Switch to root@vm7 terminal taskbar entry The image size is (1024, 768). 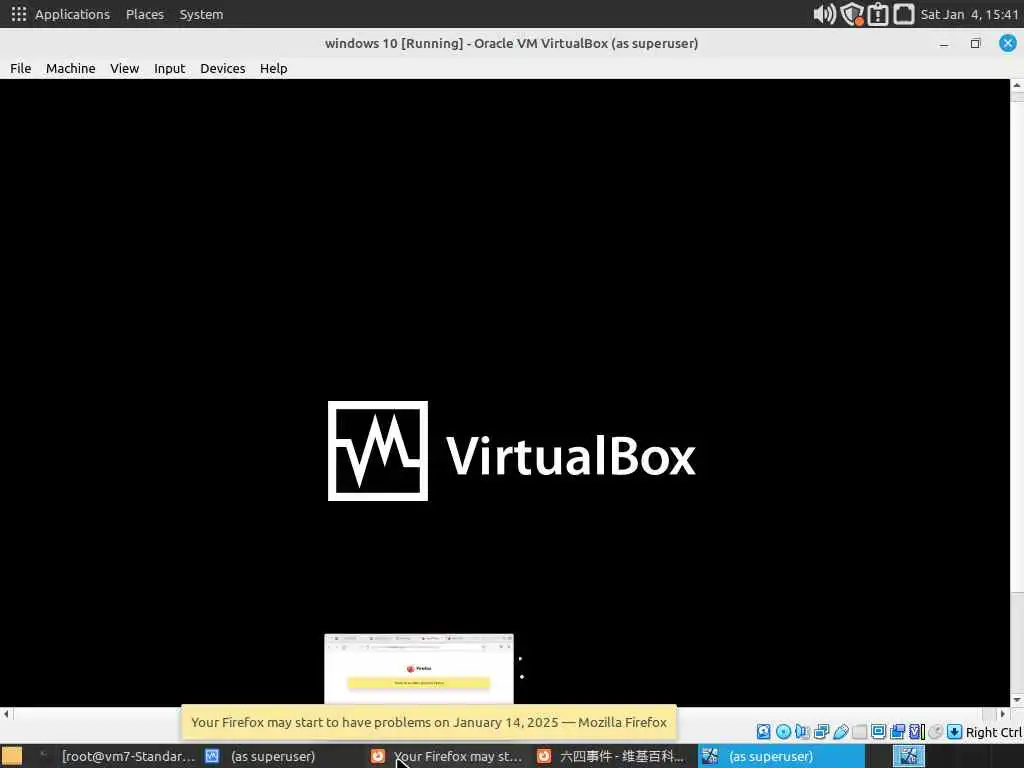coord(119,756)
